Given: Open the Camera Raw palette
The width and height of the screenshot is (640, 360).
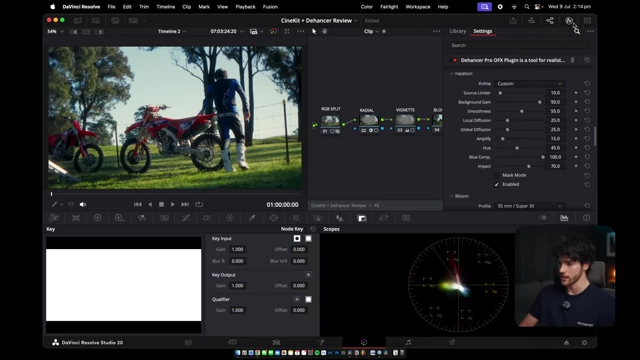Looking at the screenshot, I should tap(54, 218).
